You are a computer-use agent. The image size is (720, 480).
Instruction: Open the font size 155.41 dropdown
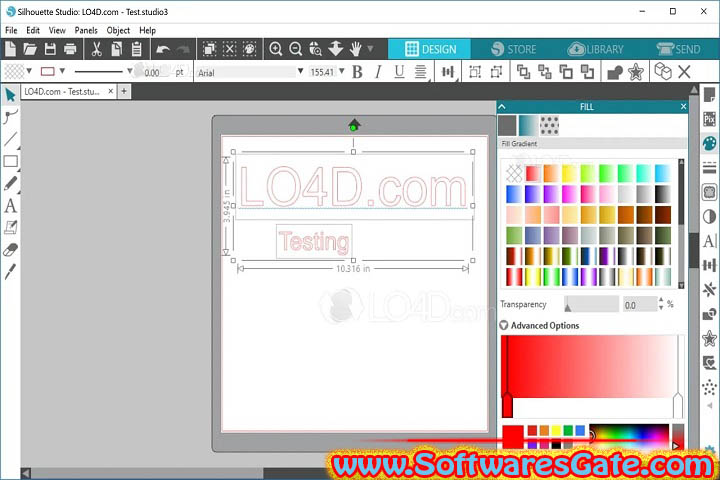click(342, 72)
